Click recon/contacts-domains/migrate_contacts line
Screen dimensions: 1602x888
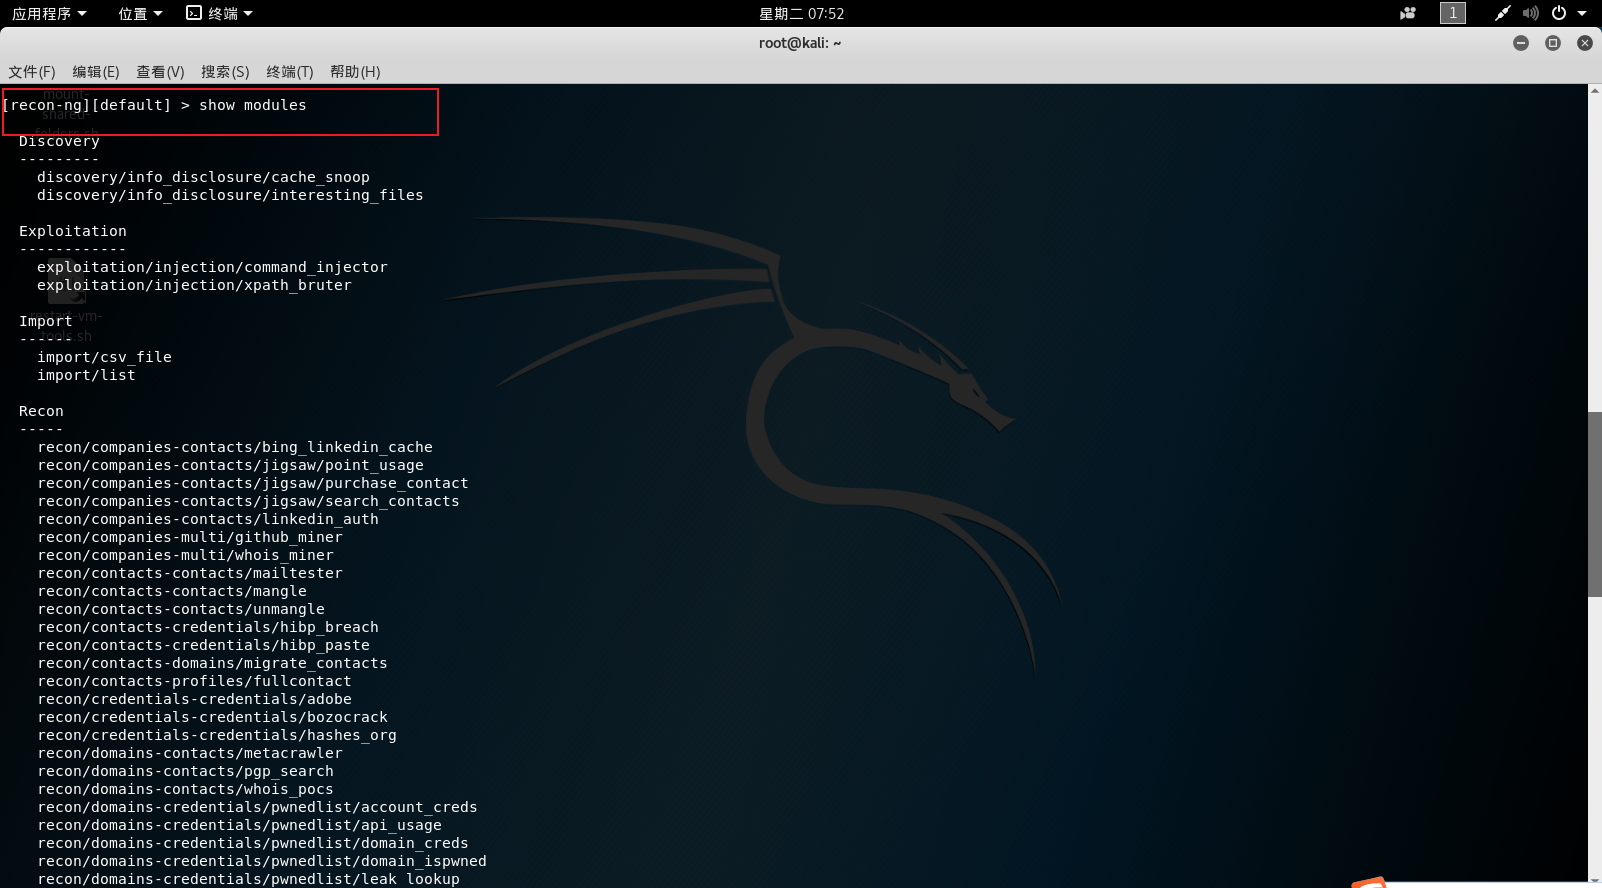pyautogui.click(x=212, y=663)
